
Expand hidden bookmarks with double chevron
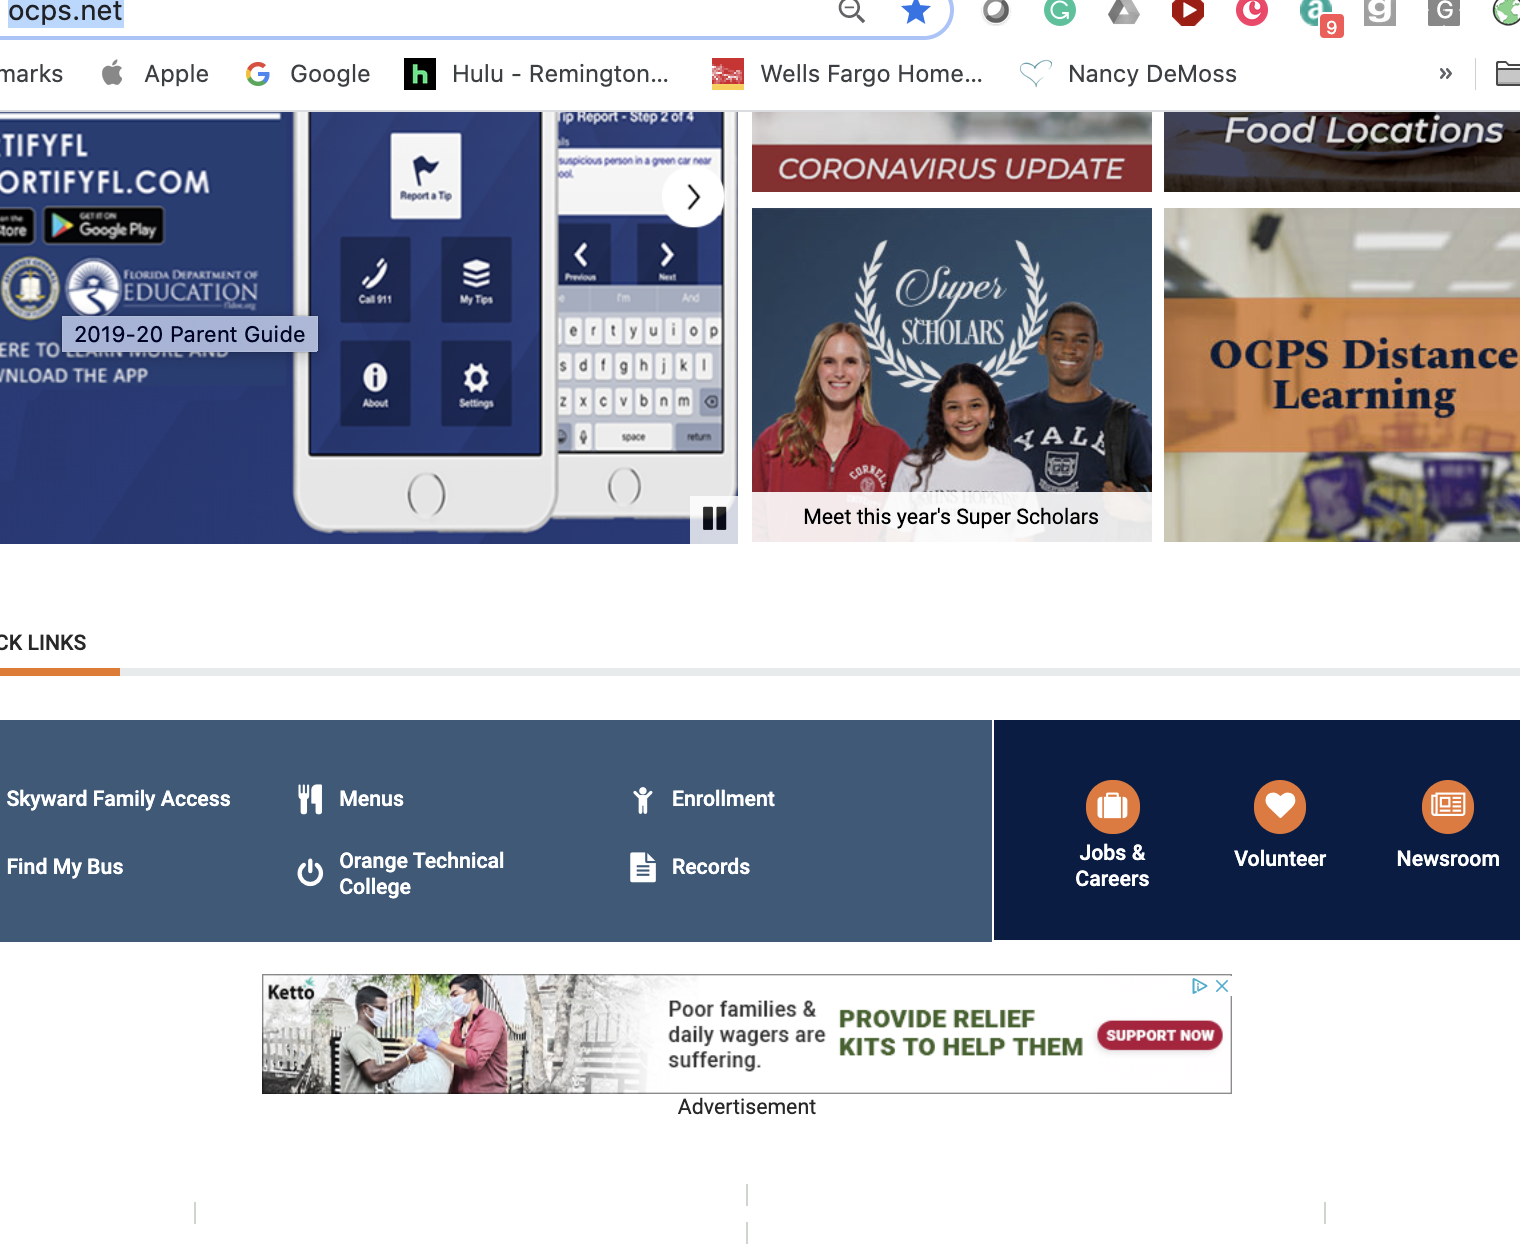click(x=1445, y=74)
